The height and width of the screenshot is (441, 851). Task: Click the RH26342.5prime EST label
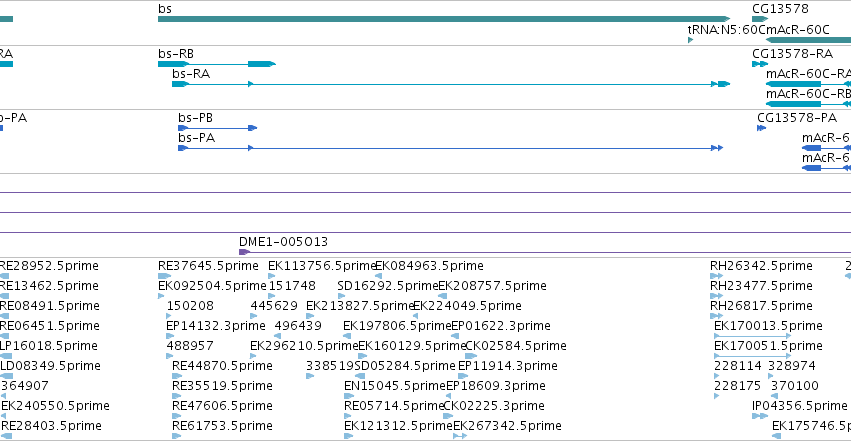click(x=761, y=266)
